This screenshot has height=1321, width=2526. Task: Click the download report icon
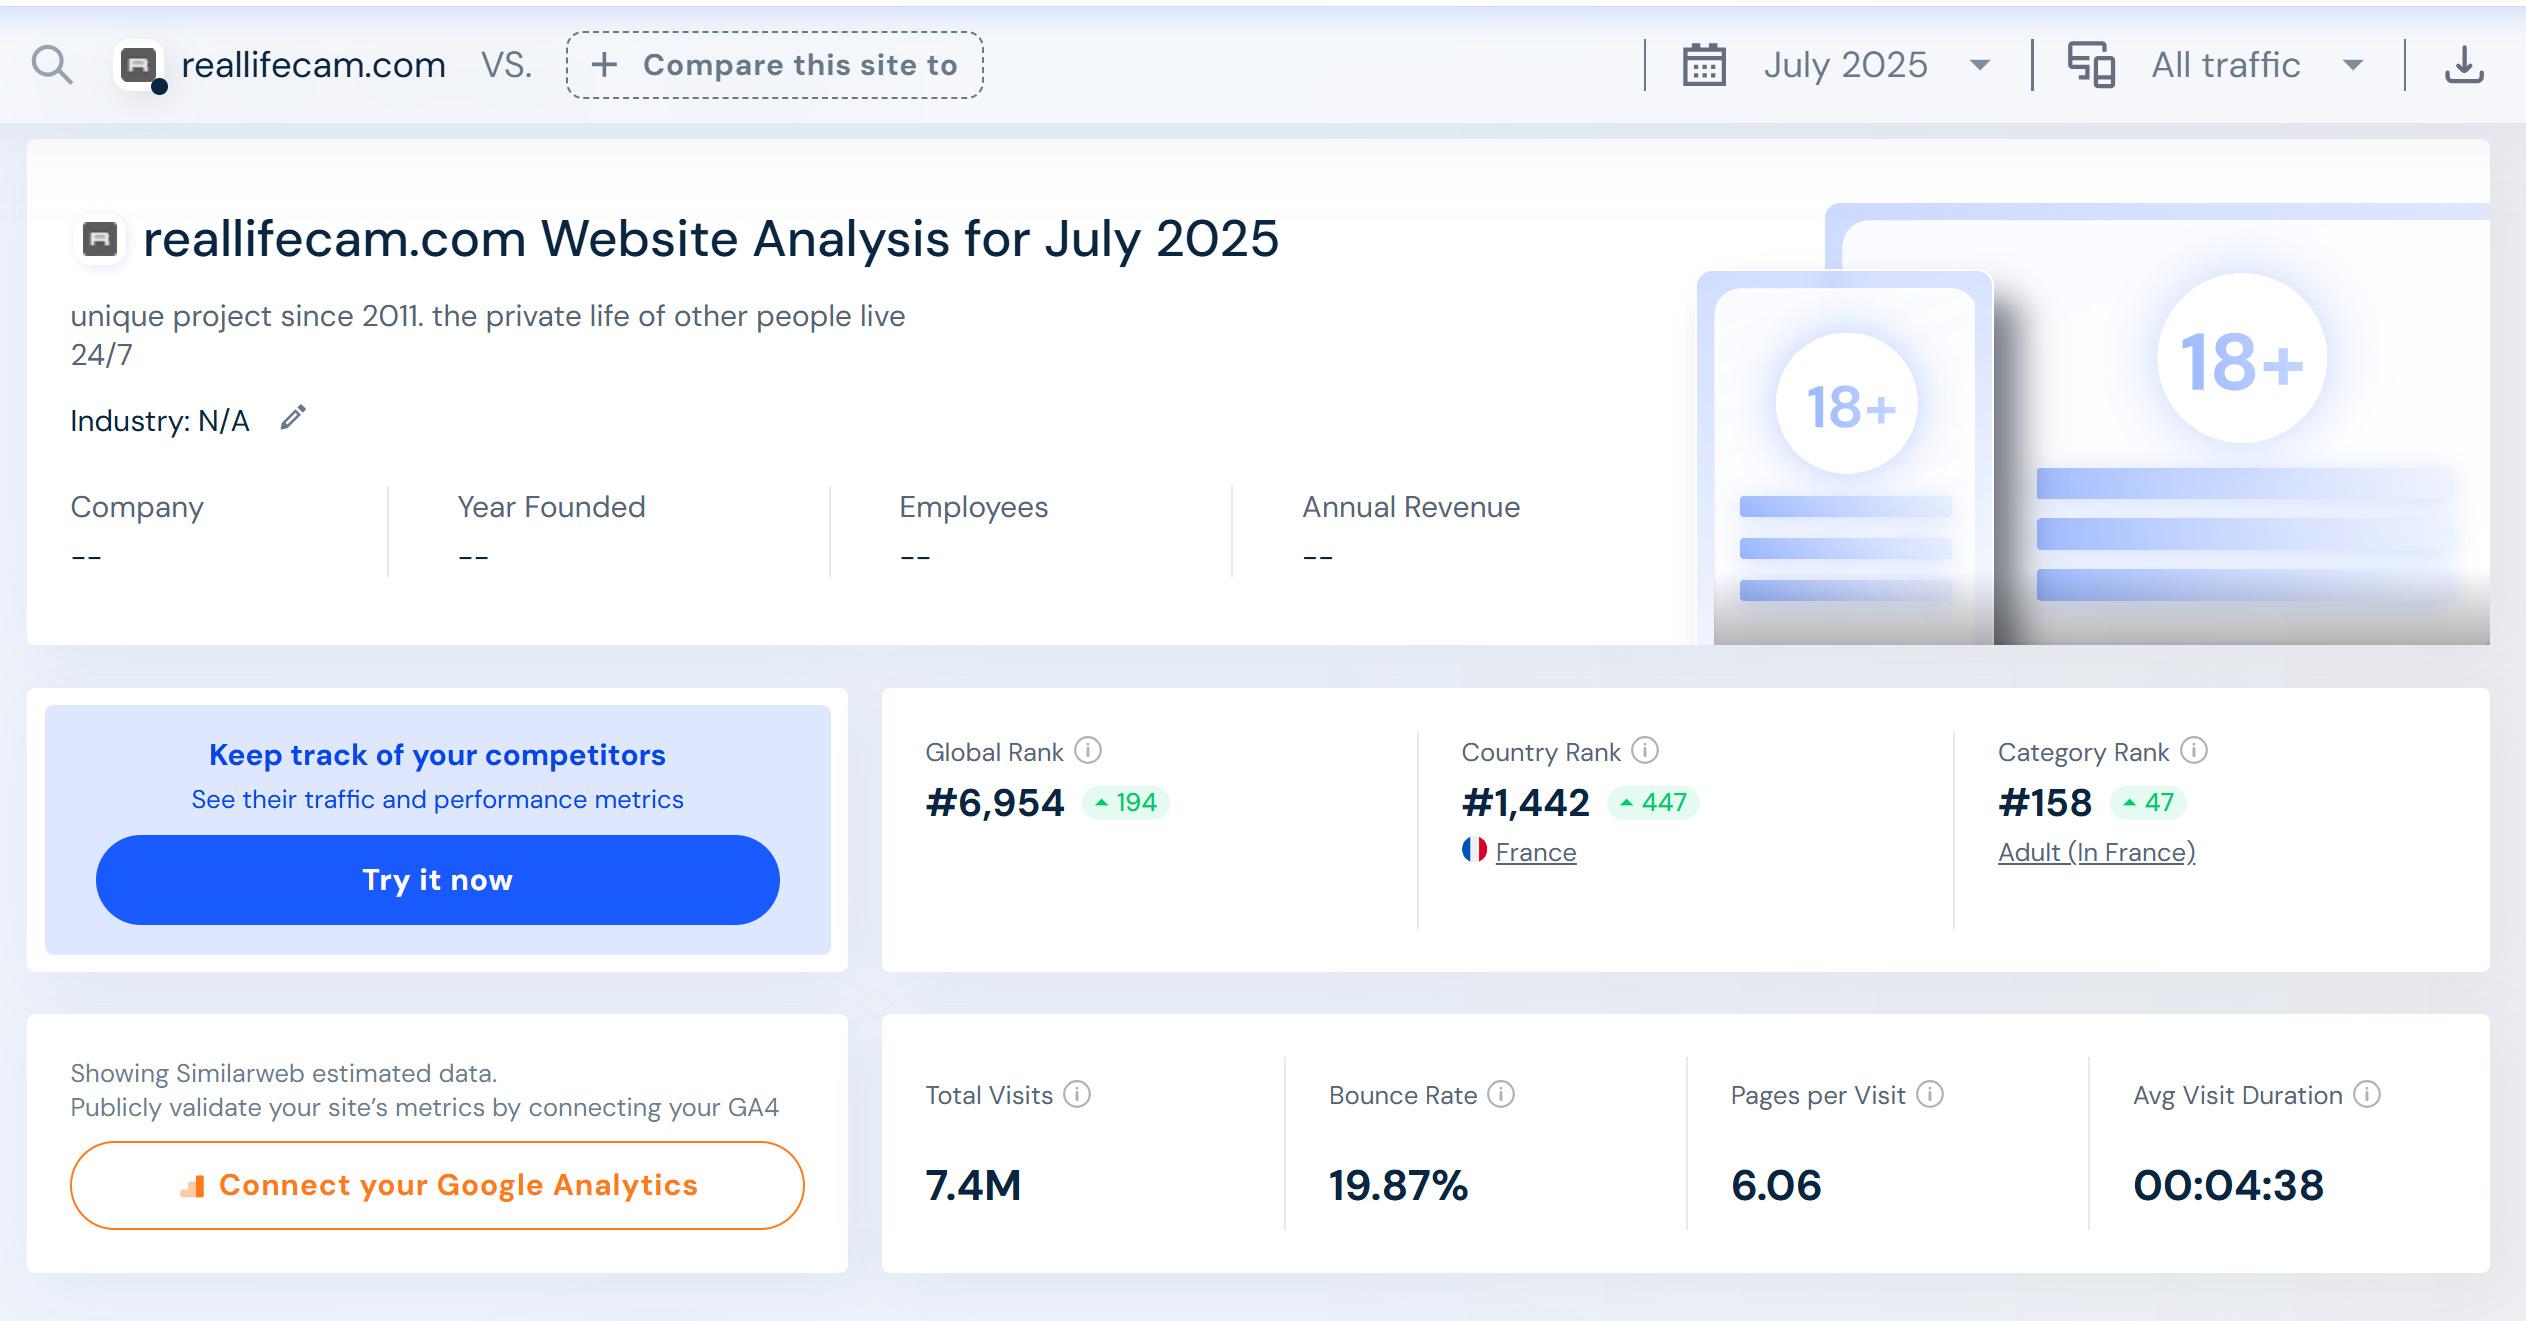click(x=2464, y=65)
